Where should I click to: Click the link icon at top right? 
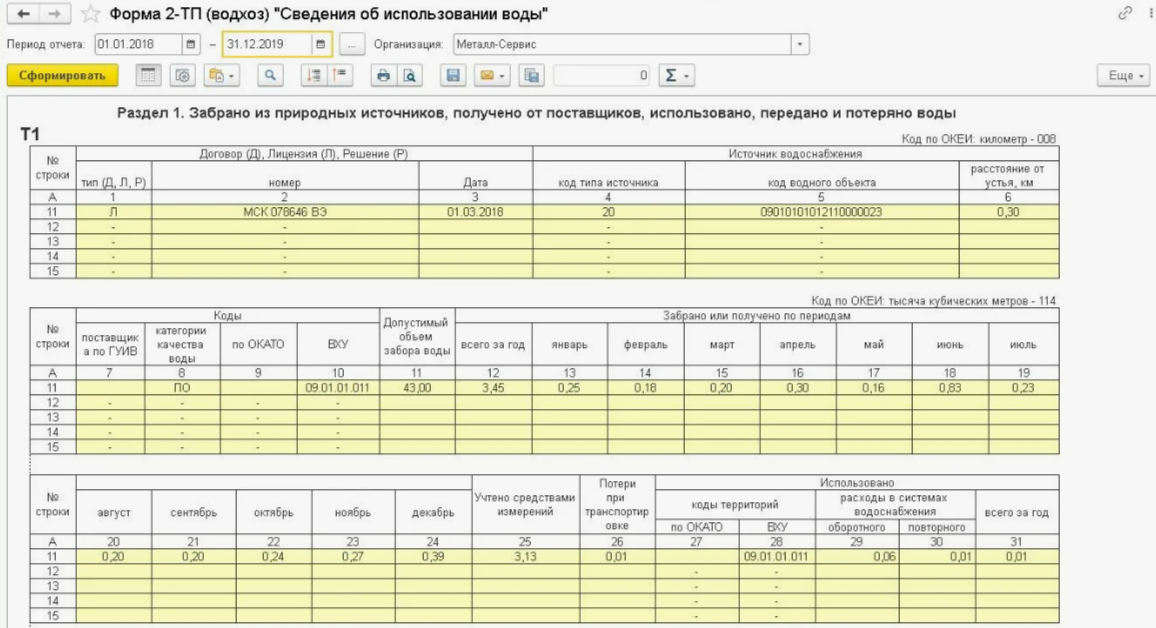tap(1124, 13)
